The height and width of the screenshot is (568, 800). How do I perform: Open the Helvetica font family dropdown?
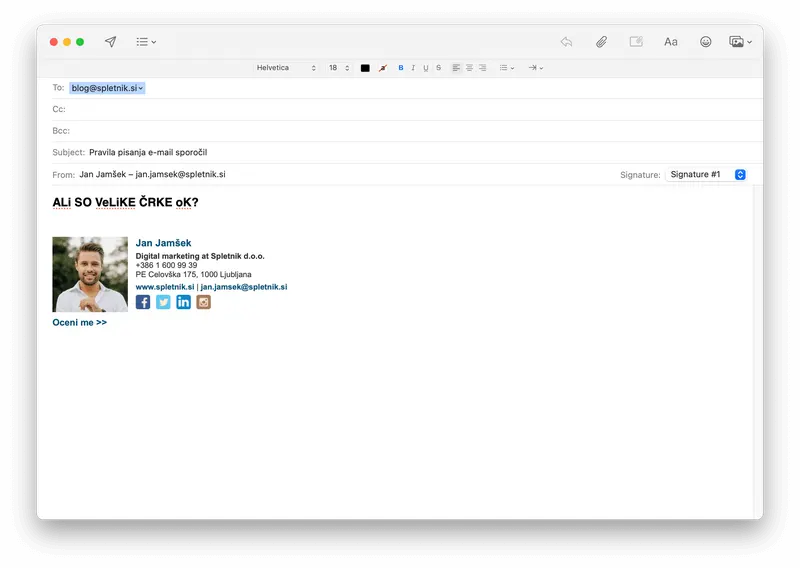pyautogui.click(x=286, y=68)
